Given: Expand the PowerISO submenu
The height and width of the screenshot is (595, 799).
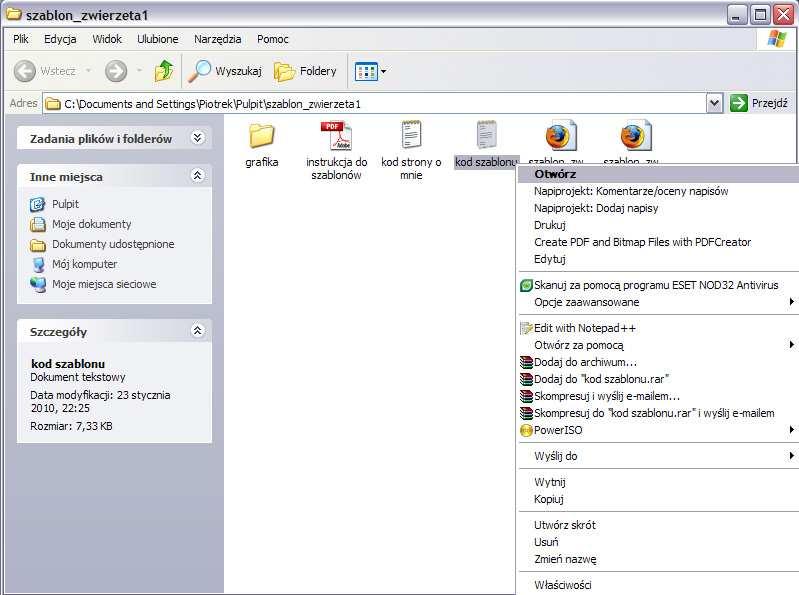Looking at the screenshot, I should [658, 430].
